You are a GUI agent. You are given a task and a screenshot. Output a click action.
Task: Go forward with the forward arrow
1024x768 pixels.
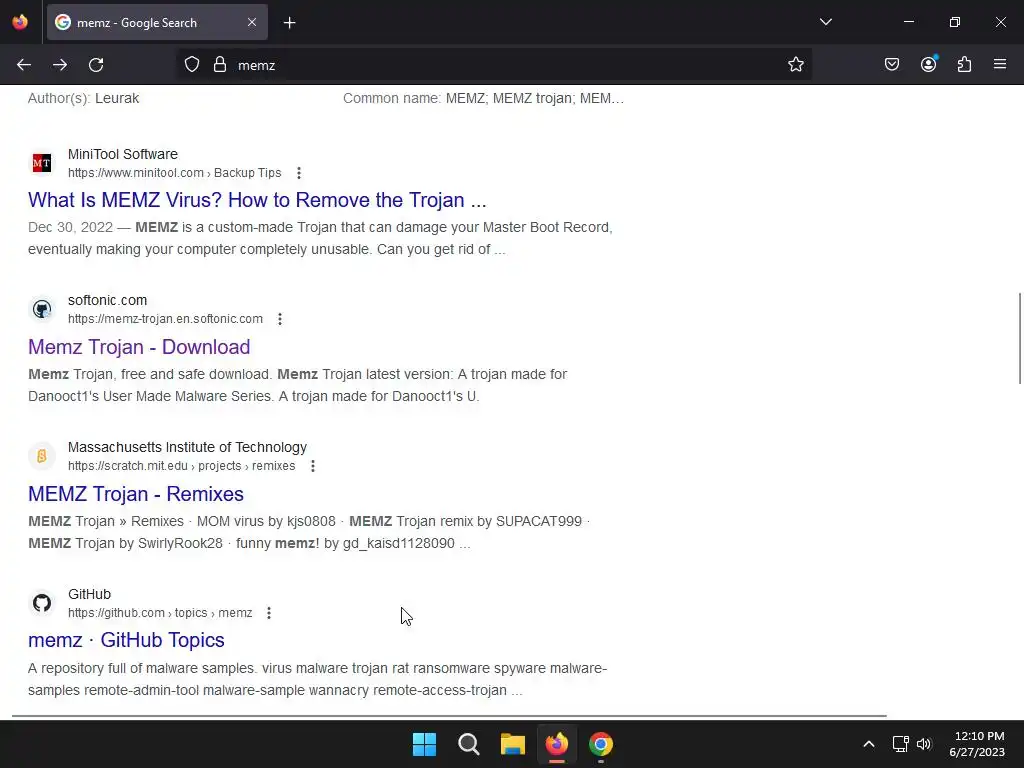60,65
